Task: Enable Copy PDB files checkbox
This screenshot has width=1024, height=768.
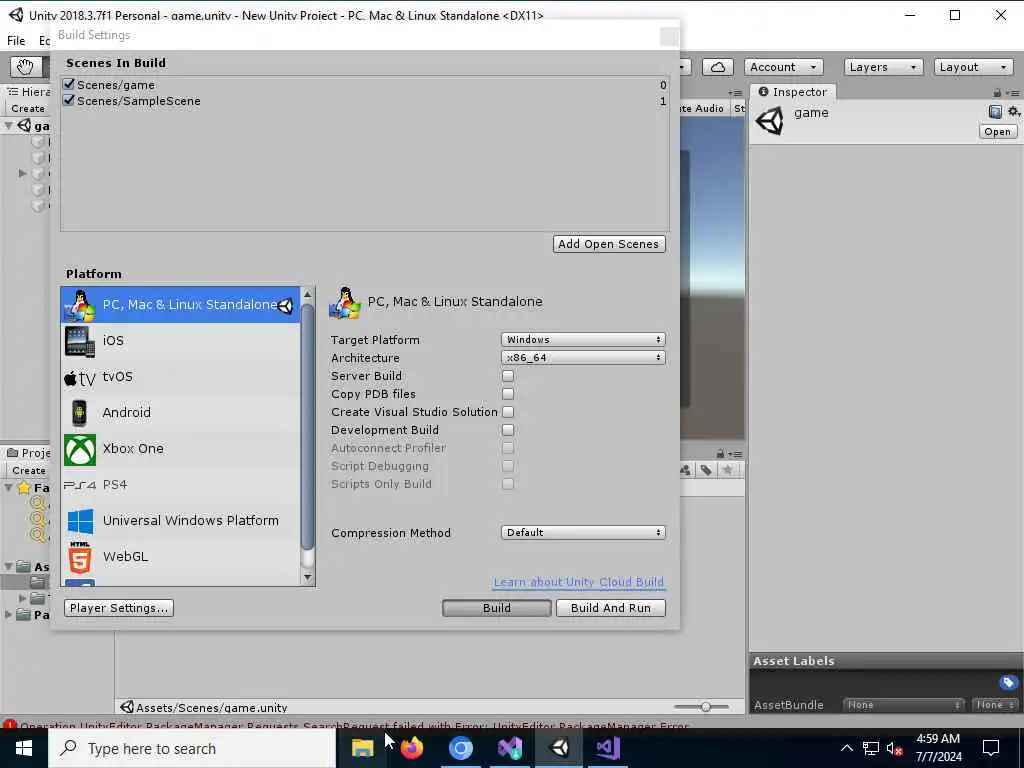Action: click(507, 394)
